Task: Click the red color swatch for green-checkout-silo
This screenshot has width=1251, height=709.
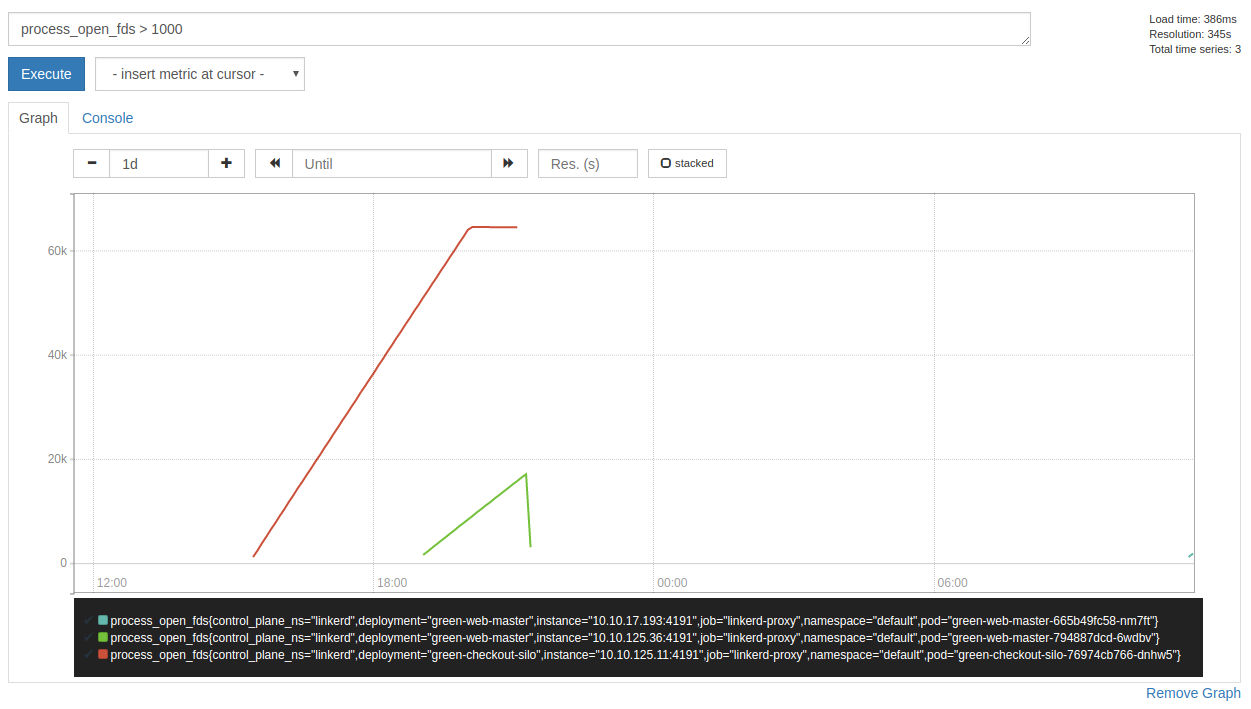Action: coord(103,655)
